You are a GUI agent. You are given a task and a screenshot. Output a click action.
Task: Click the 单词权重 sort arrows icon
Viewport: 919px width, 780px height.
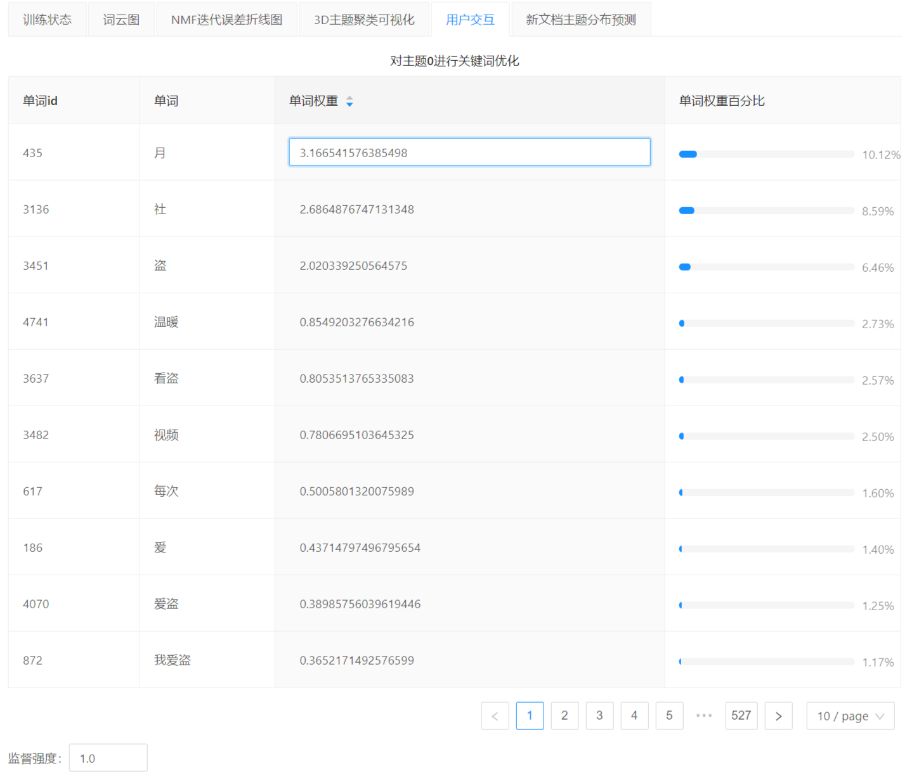[x=349, y=101]
